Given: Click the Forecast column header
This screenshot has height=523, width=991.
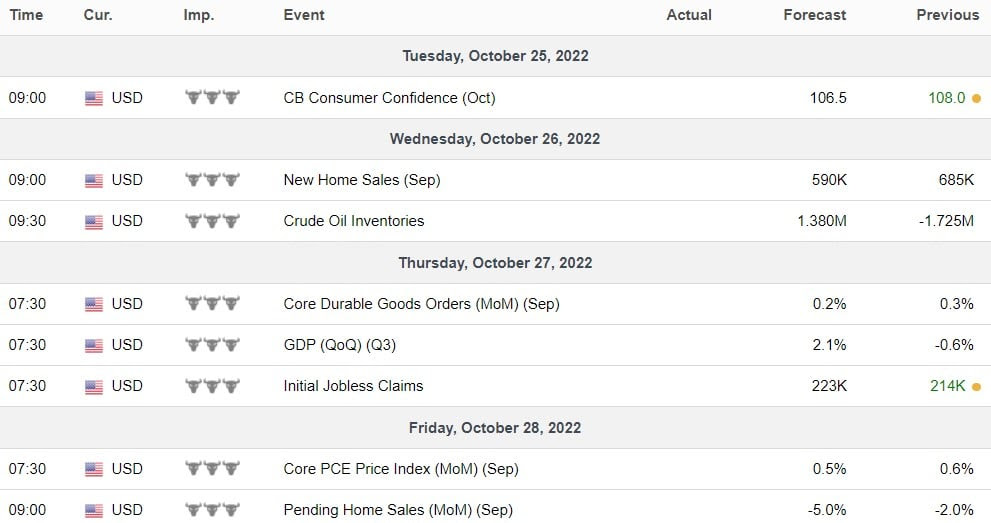Looking at the screenshot, I should tap(814, 15).
